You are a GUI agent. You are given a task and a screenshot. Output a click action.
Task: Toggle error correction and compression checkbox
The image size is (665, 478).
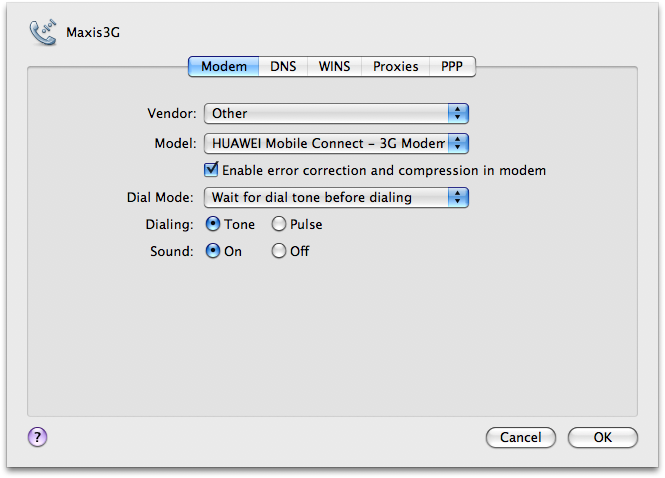pos(211,170)
